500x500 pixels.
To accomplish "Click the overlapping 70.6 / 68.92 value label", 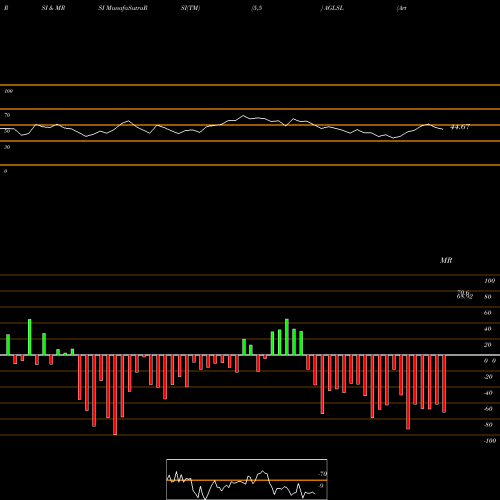I will tap(465, 295).
